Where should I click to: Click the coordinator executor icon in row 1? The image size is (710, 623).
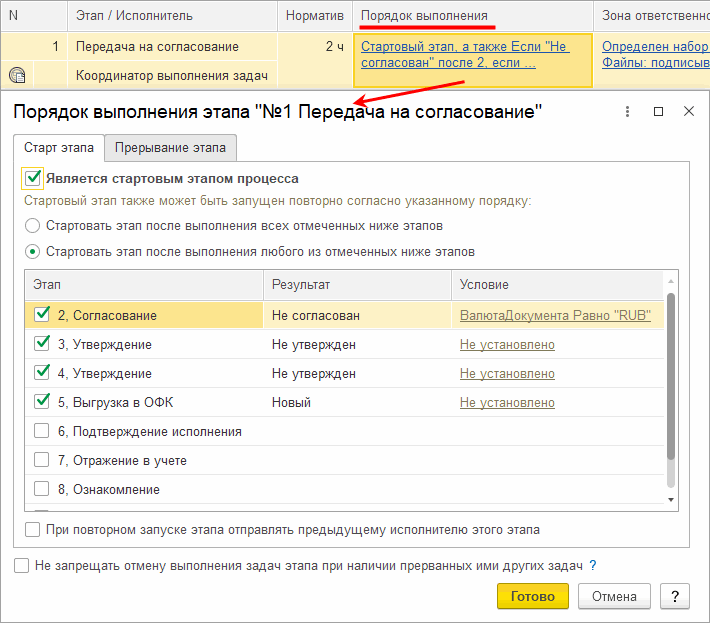point(17,75)
